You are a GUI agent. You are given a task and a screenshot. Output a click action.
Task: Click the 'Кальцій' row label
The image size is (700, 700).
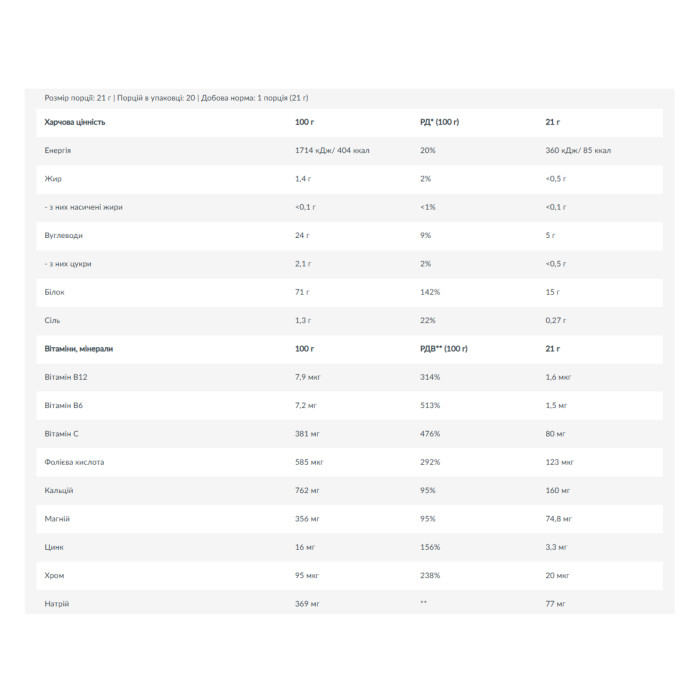pyautogui.click(x=58, y=491)
